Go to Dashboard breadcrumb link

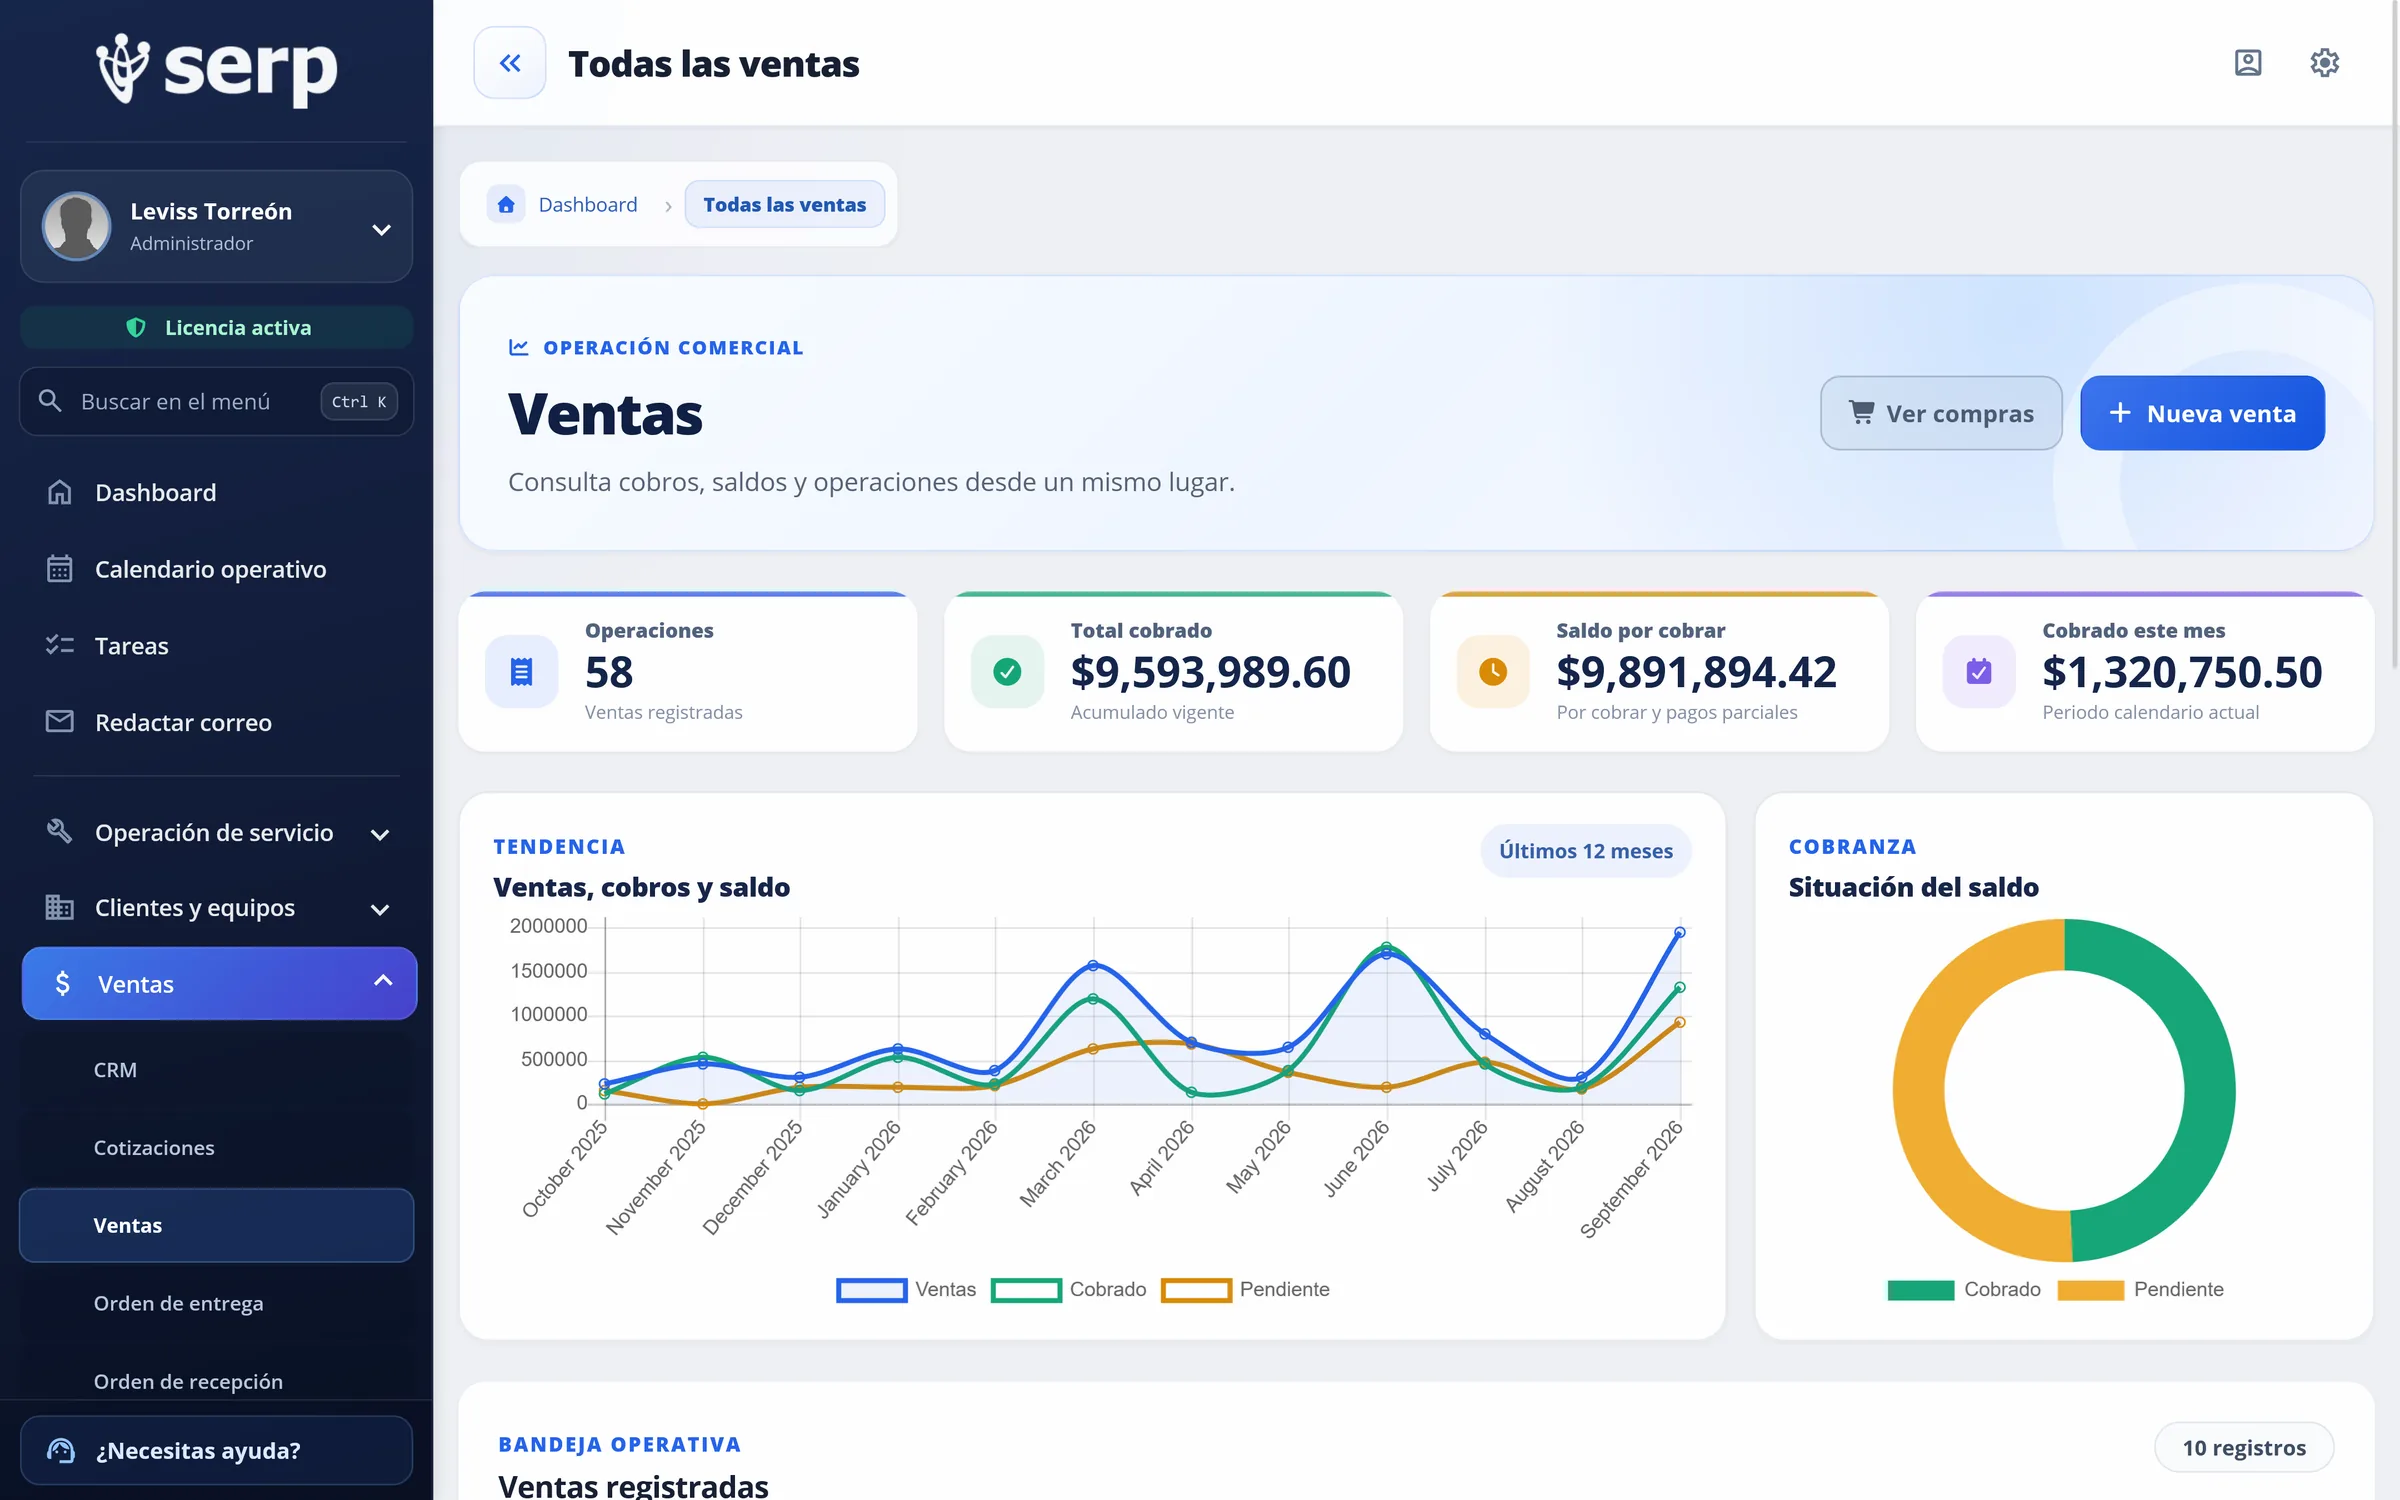point(587,204)
